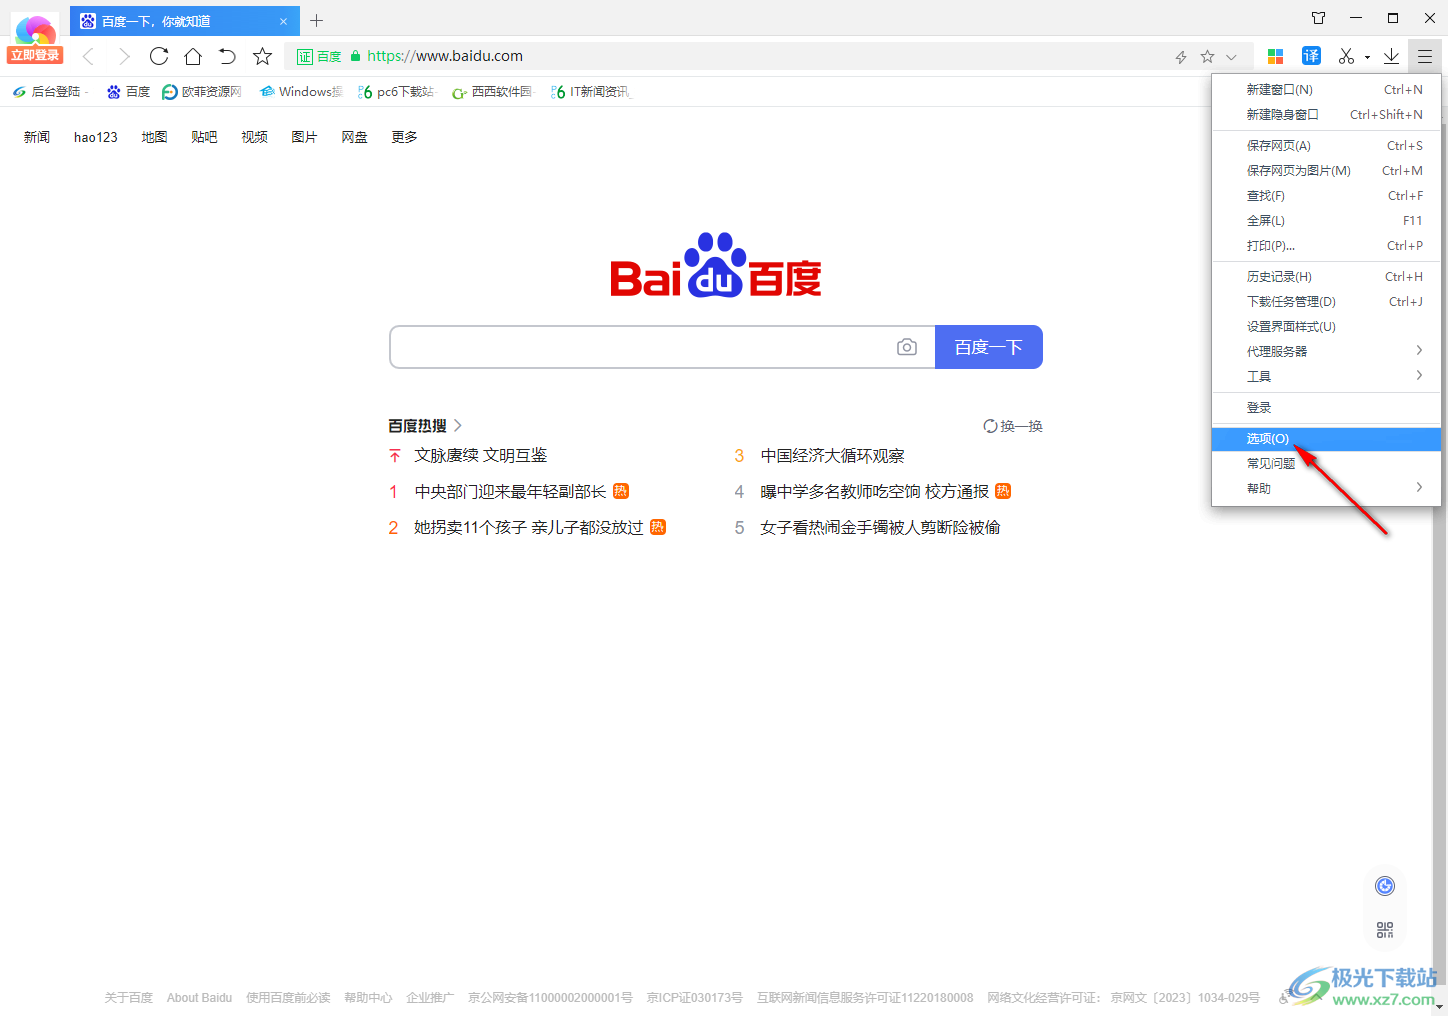Viewport: 1448px width, 1016px height.
Task: Click the 立即登录 login badge
Action: pos(35,55)
